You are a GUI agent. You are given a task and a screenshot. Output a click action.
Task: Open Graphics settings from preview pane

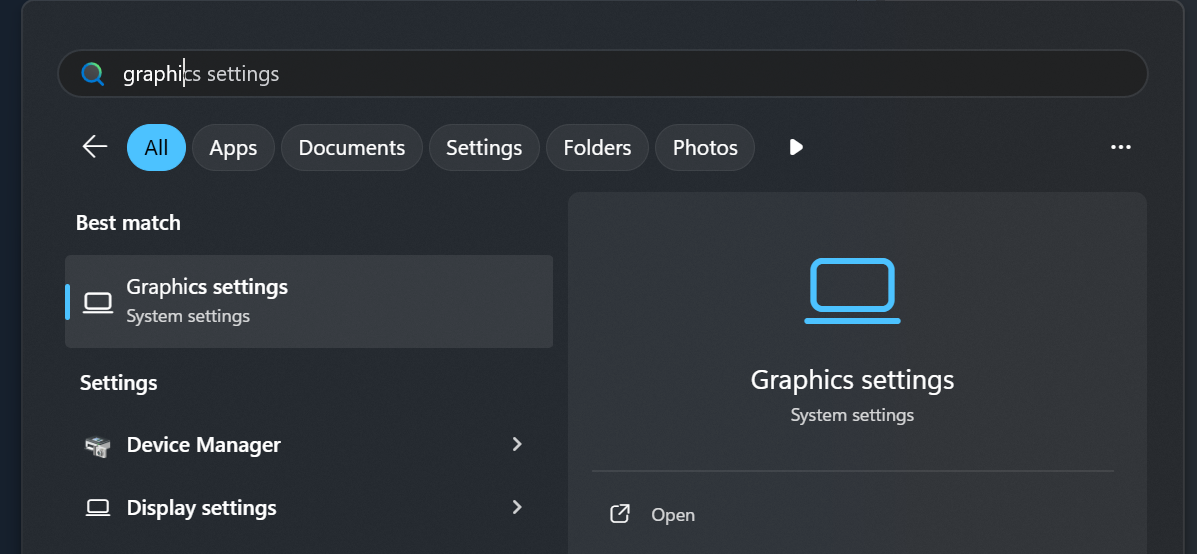coord(673,515)
